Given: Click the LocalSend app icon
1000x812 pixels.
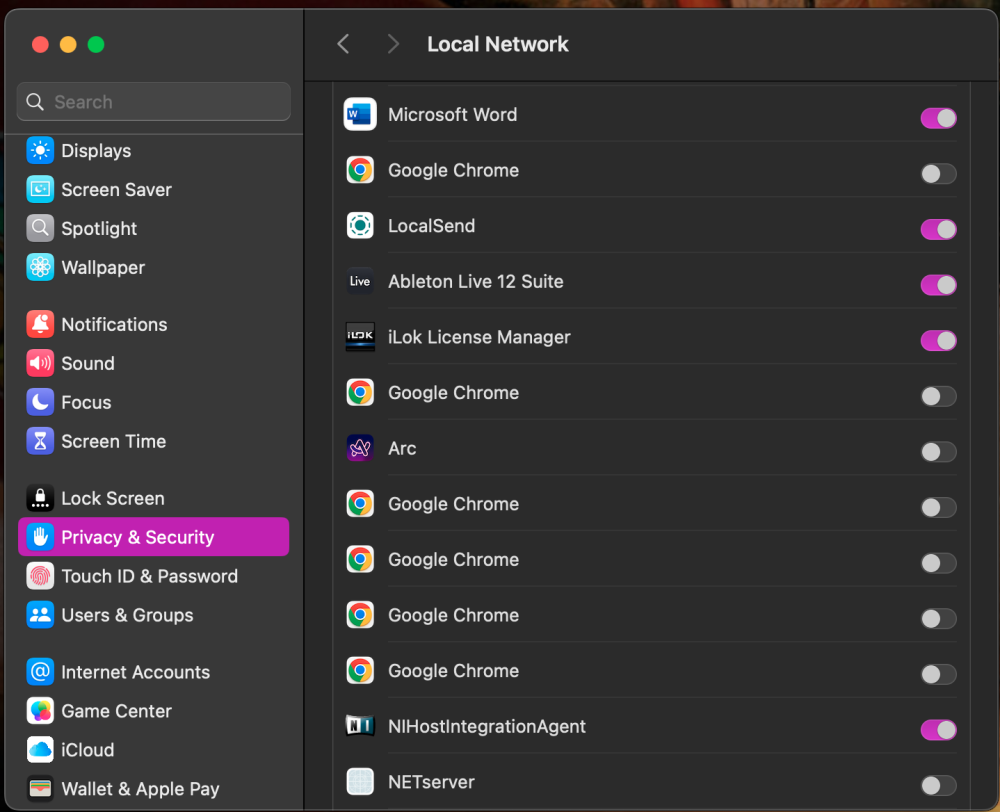Looking at the screenshot, I should point(360,226).
